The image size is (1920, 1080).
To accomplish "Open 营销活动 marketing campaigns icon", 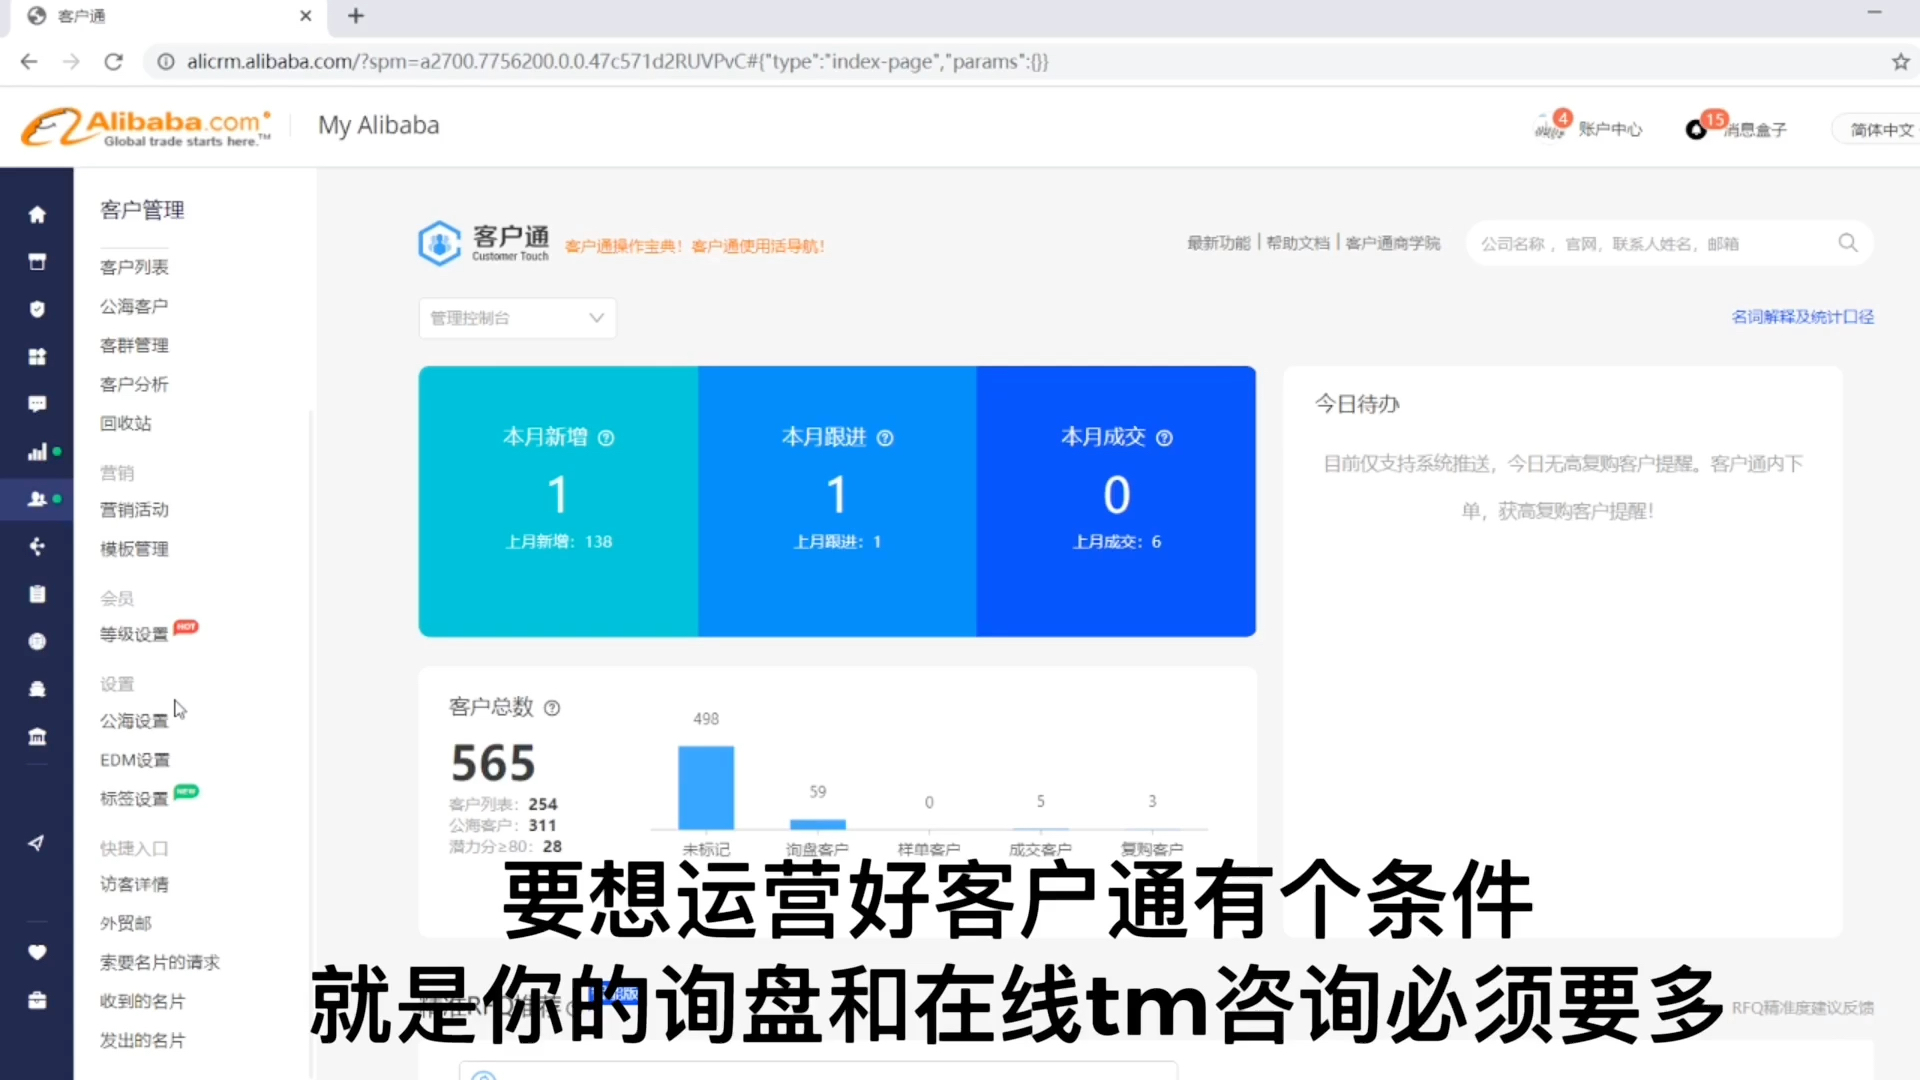I will click(x=133, y=508).
